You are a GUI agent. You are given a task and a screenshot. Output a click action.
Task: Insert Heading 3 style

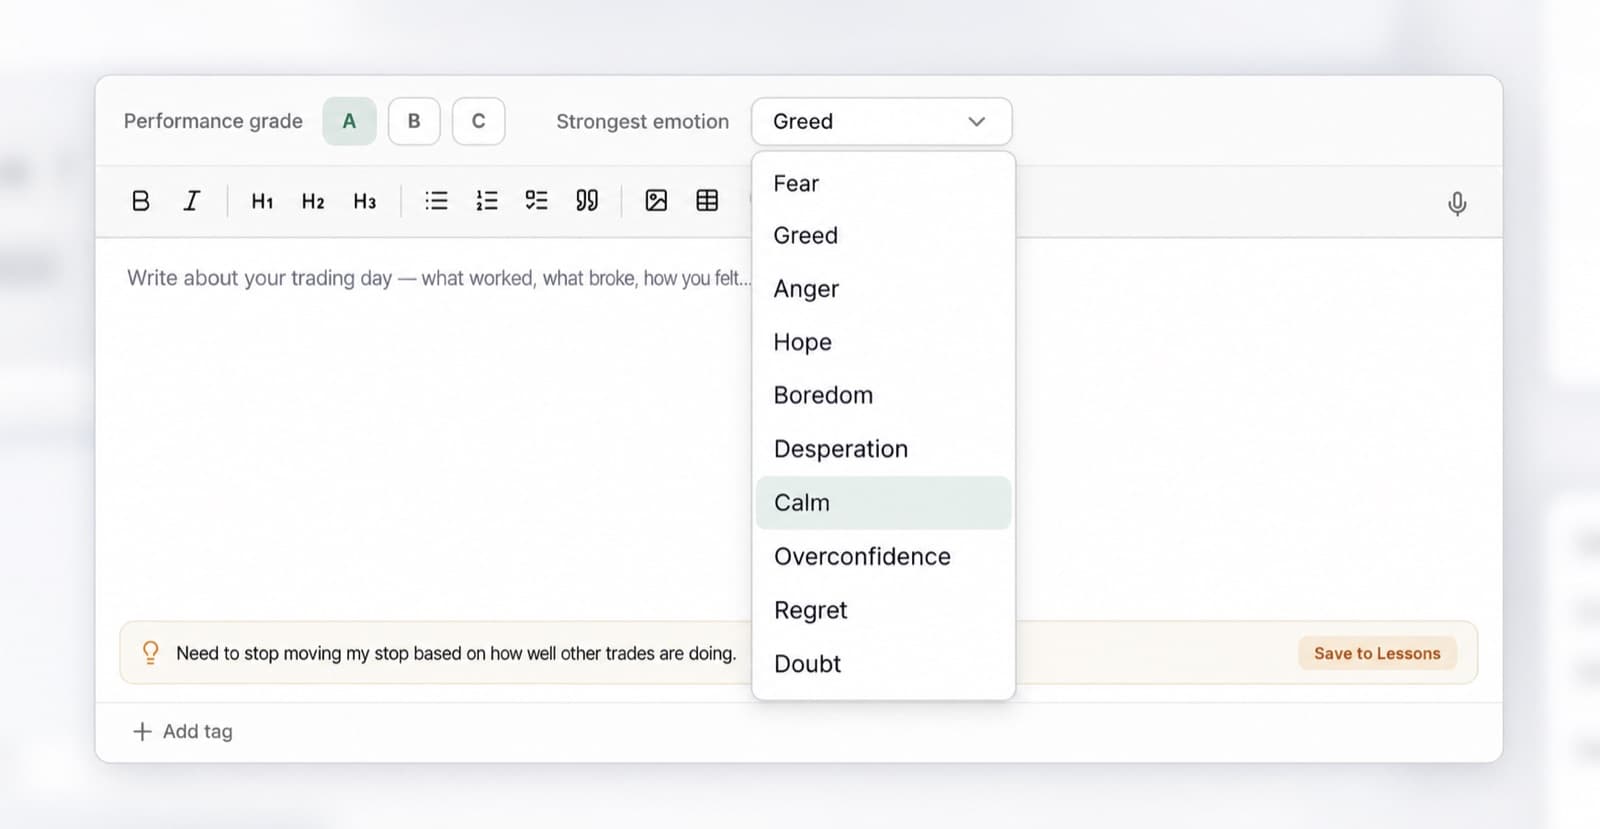click(365, 201)
